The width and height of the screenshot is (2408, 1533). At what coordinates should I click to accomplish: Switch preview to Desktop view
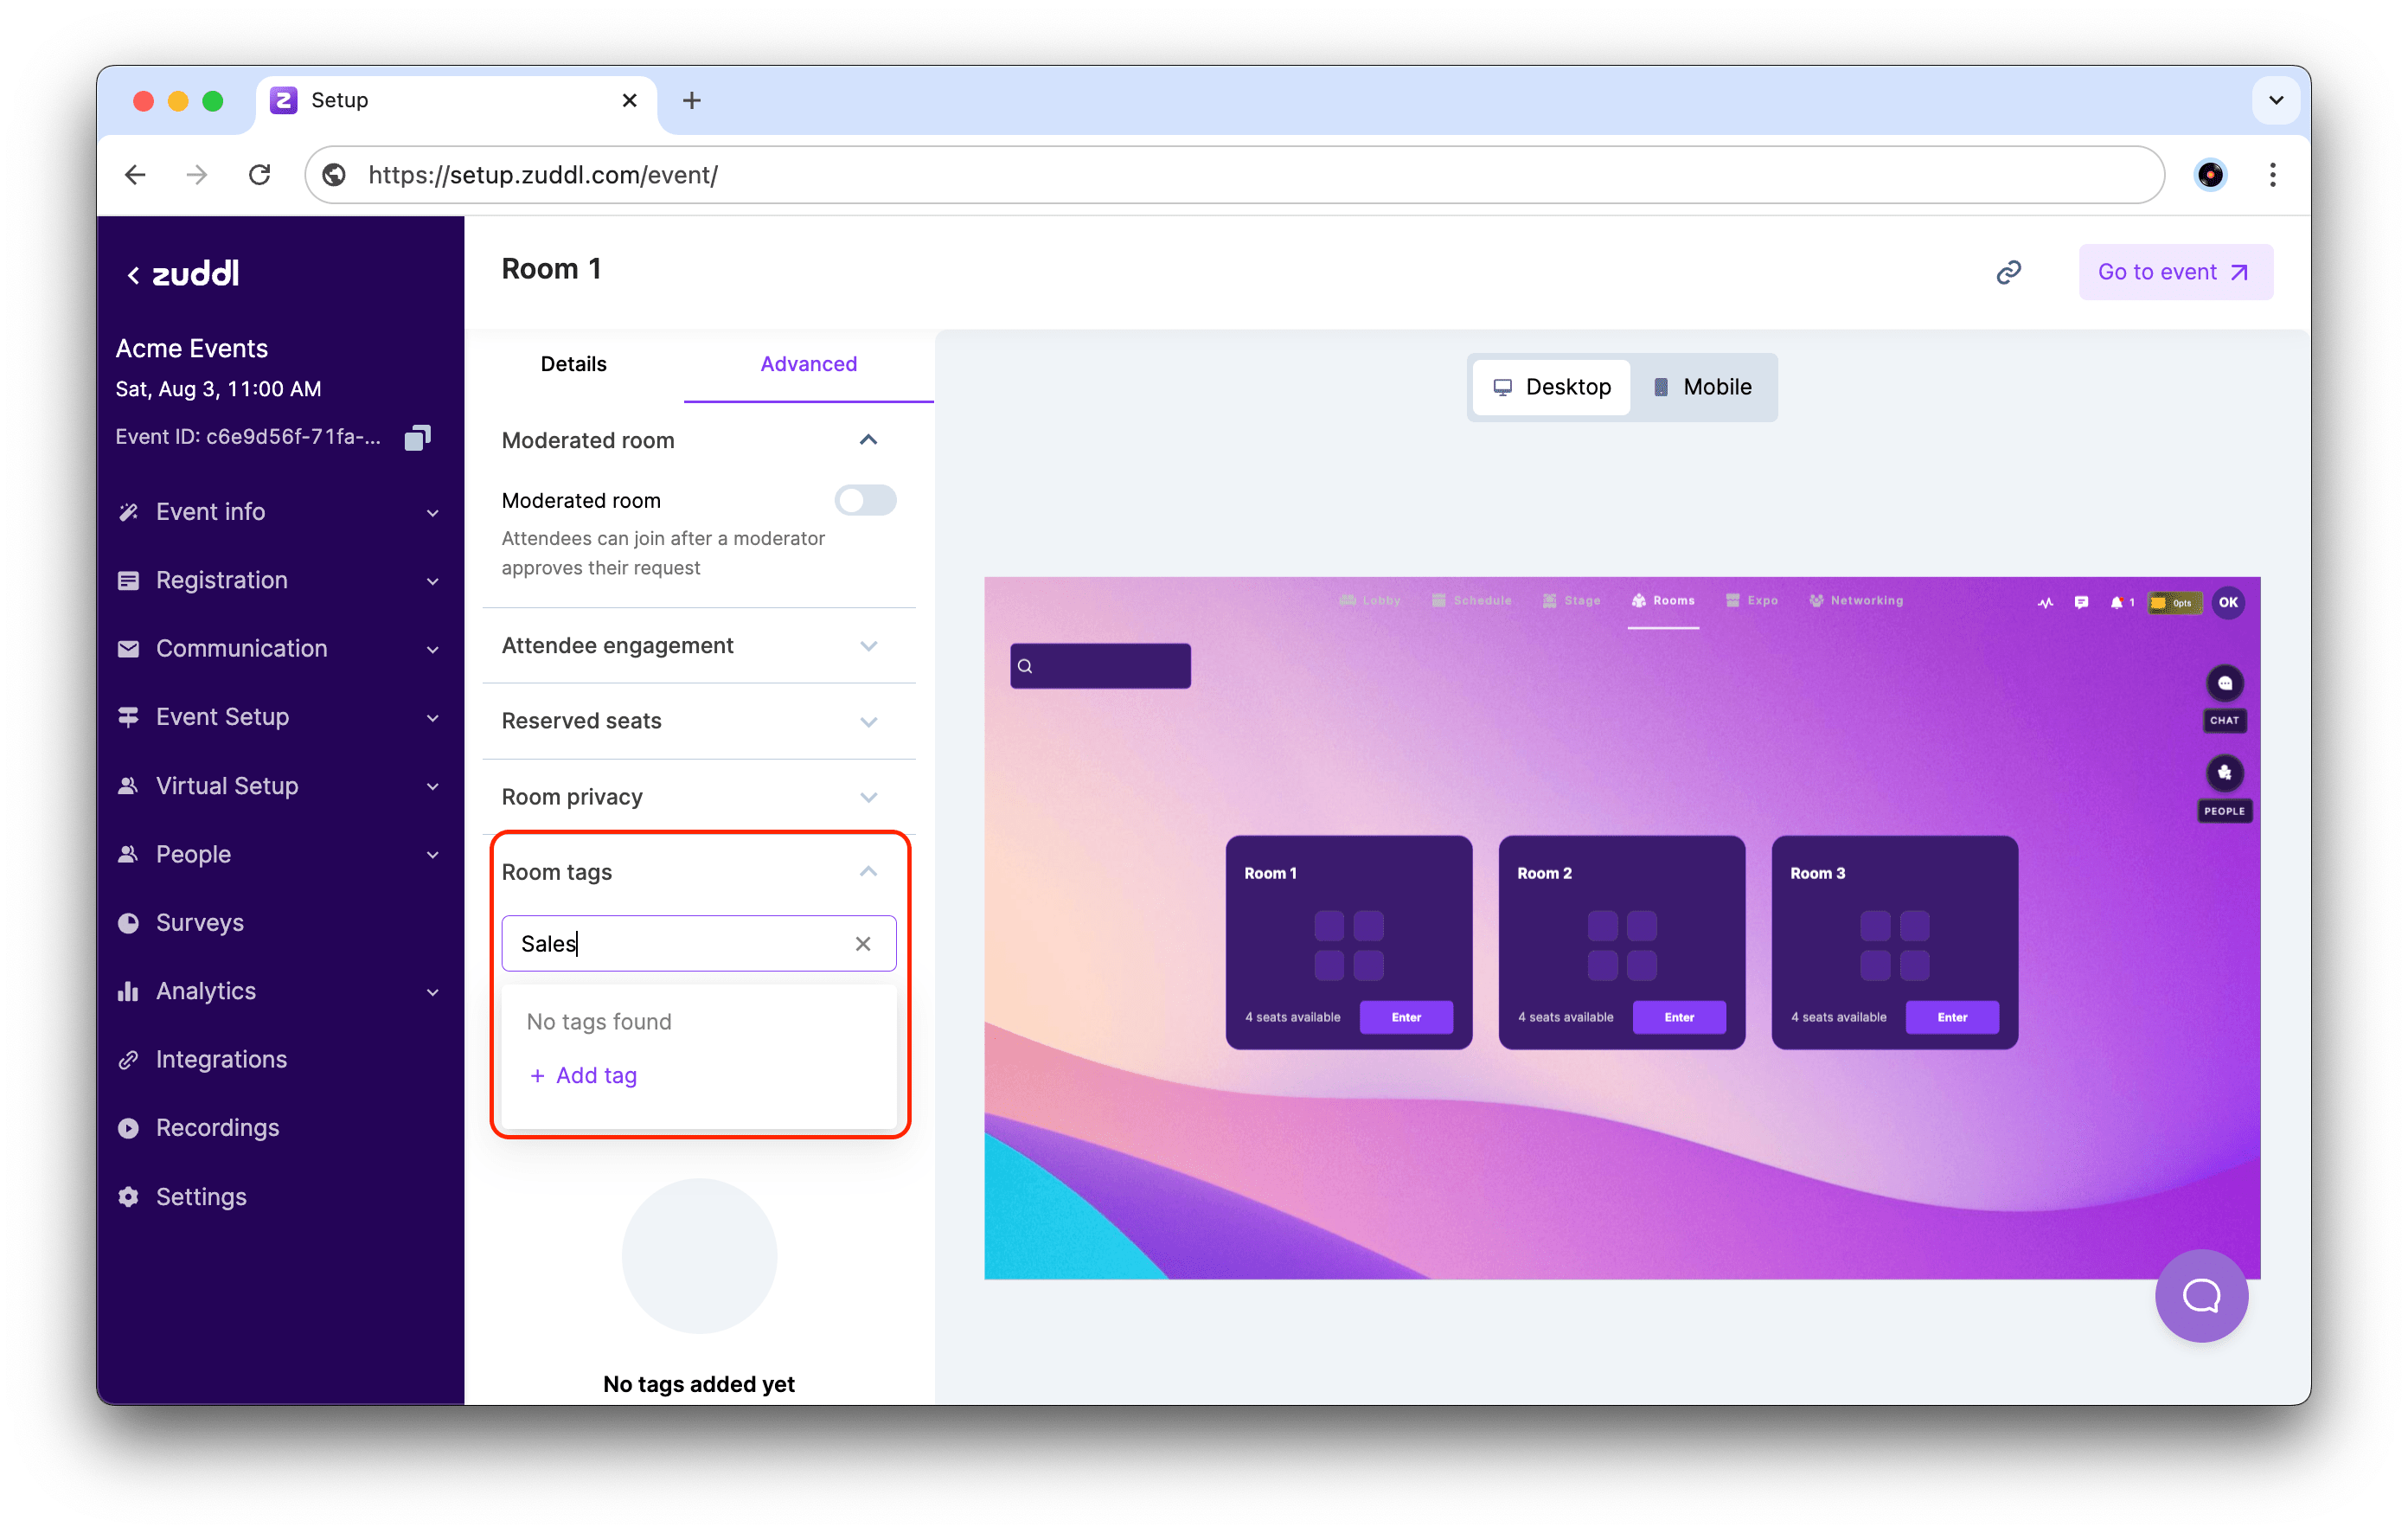click(1551, 387)
